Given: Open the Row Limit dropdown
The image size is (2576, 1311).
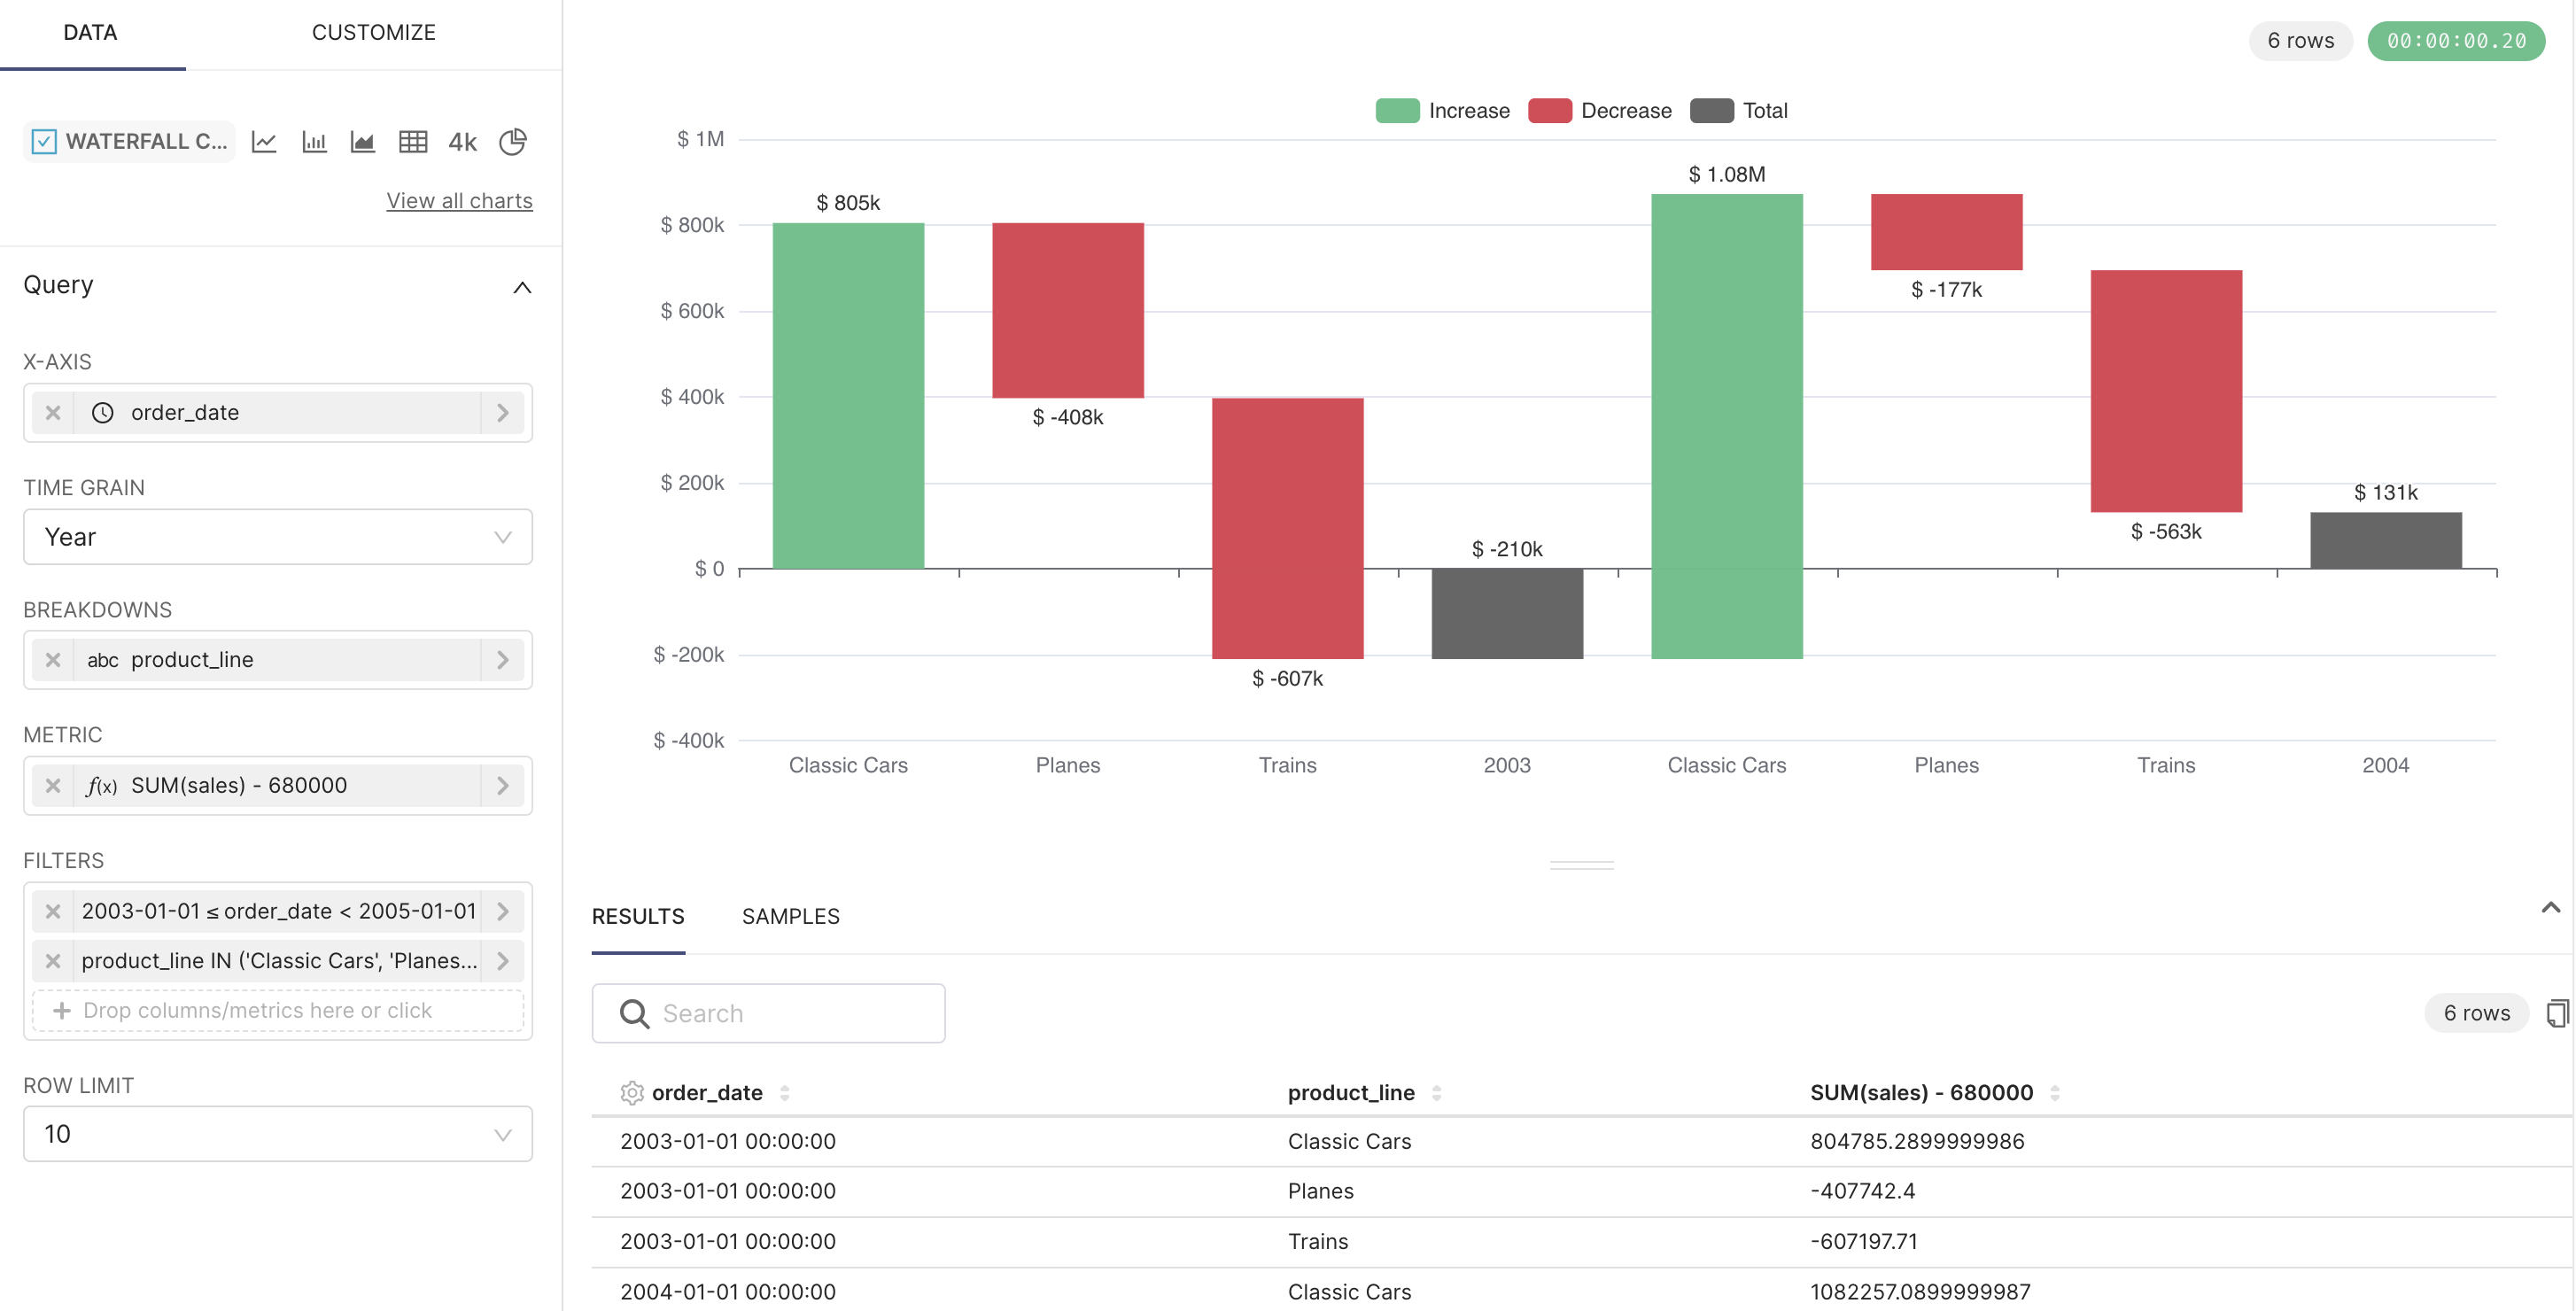Looking at the screenshot, I should pos(278,1133).
